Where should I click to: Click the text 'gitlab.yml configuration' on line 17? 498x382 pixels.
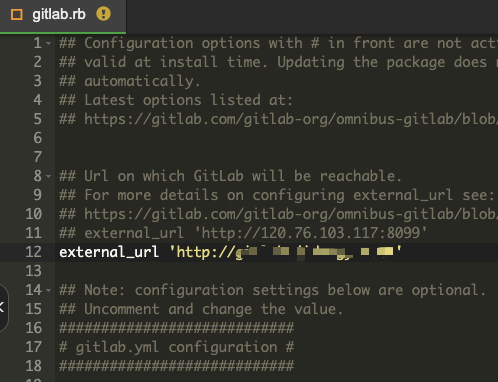coord(176,347)
